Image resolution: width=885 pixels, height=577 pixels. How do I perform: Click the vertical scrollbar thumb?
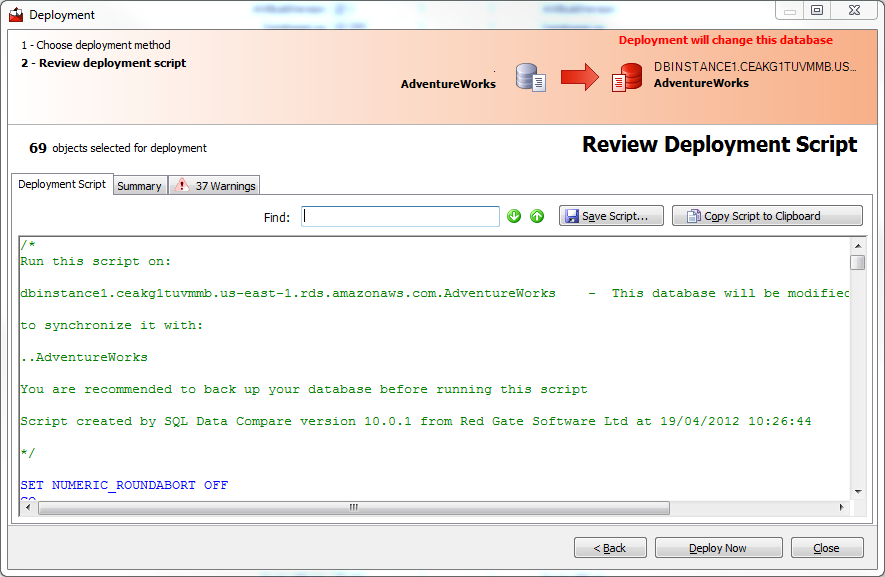(858, 263)
